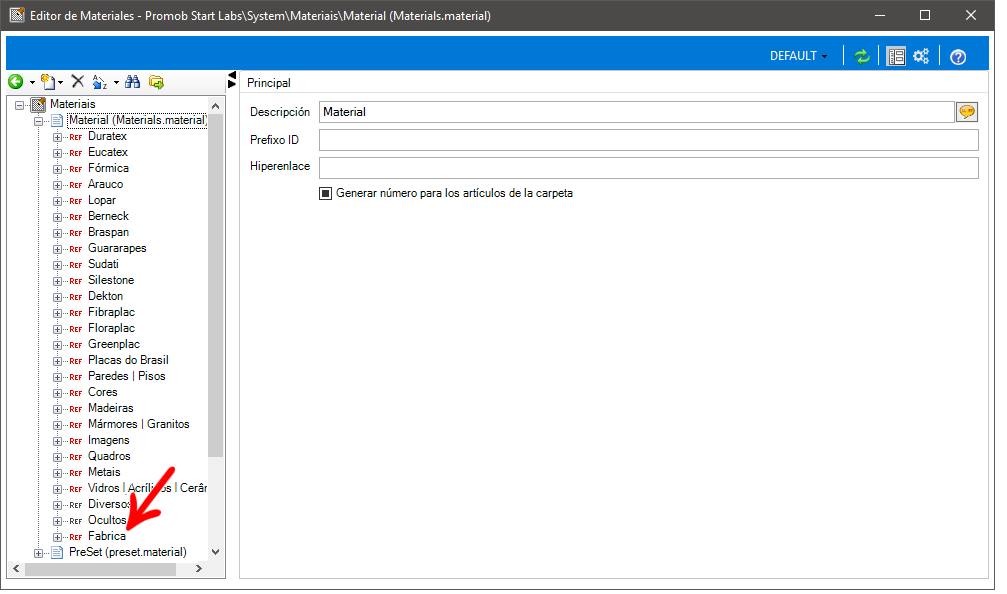Click the panel collapse arrows splitter icon
Image resolution: width=1007 pixels, height=594 pixels.
232,80
